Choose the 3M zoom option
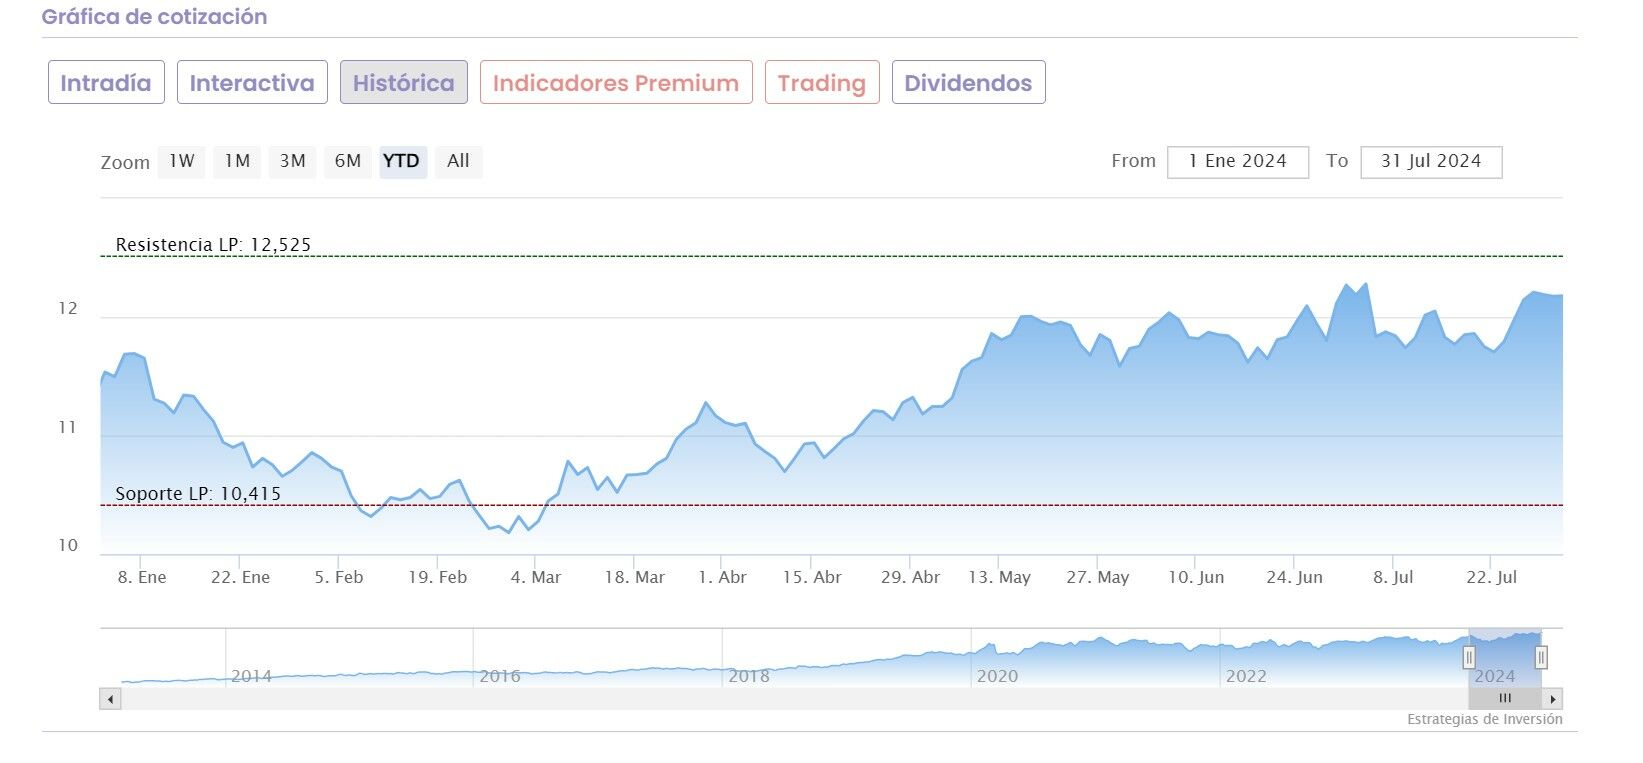Viewport: 1643px width, 763px height. point(292,161)
